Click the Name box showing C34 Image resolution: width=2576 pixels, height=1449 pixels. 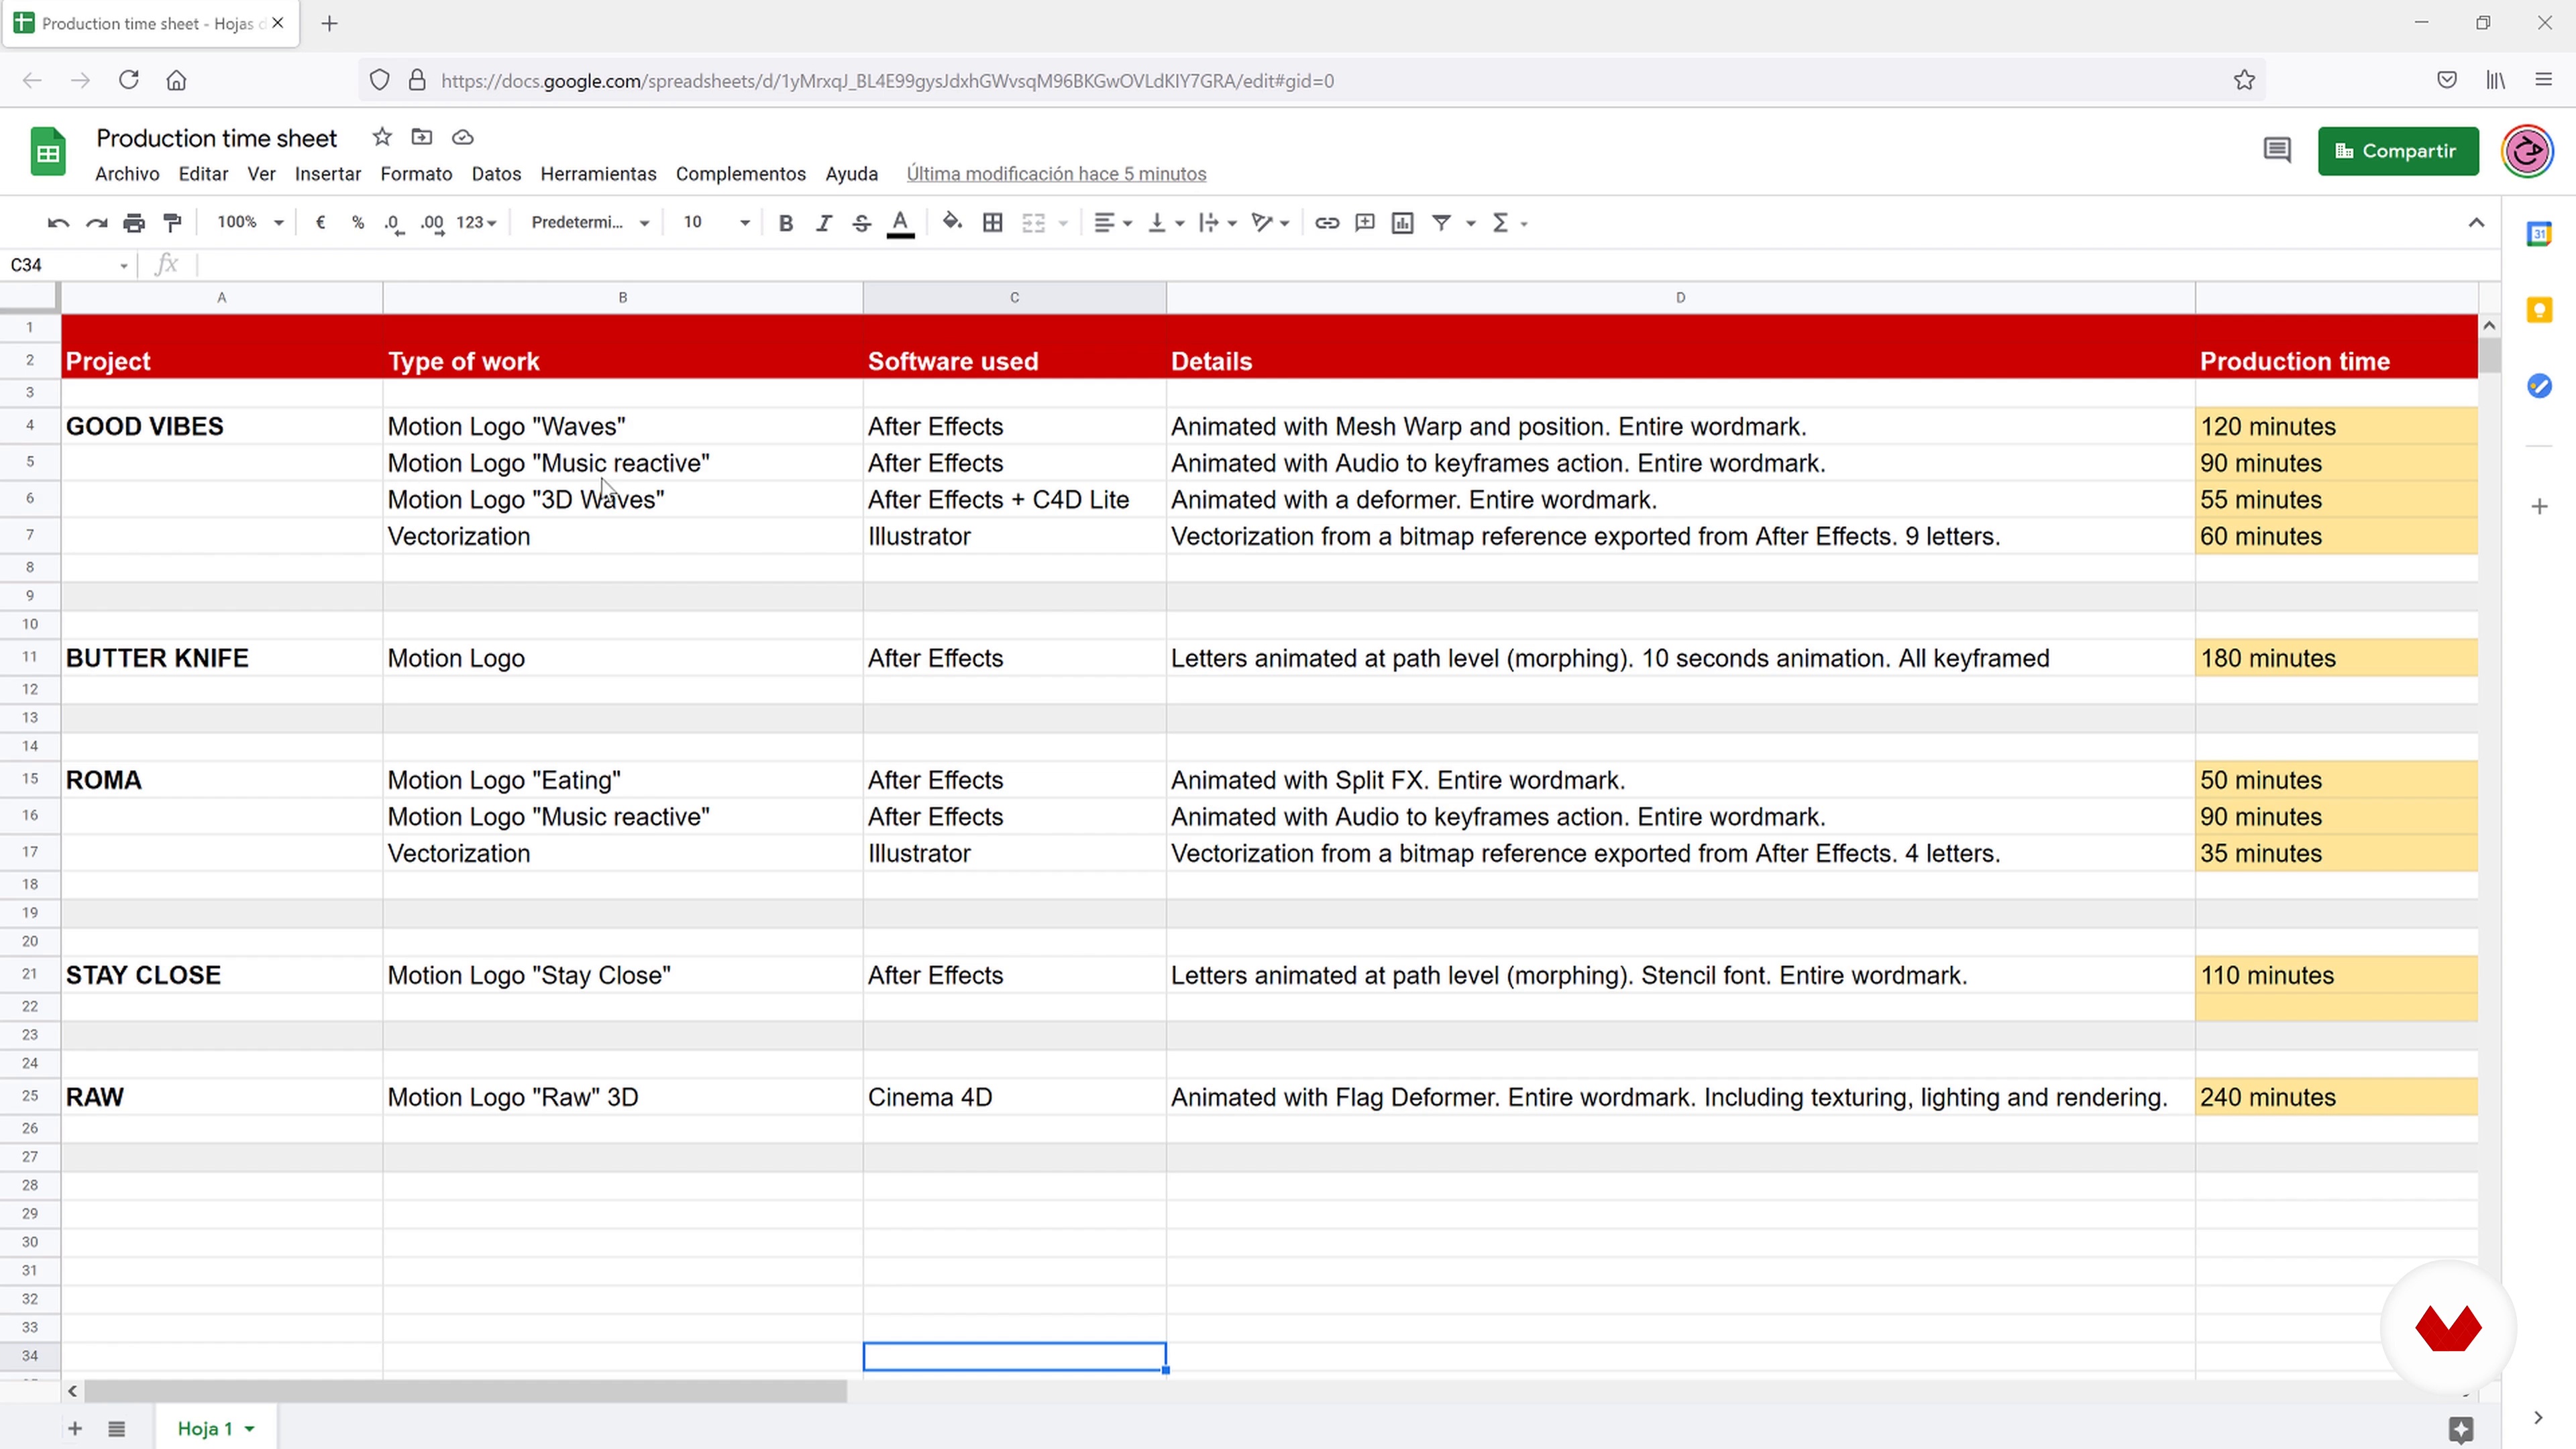[x=68, y=265]
